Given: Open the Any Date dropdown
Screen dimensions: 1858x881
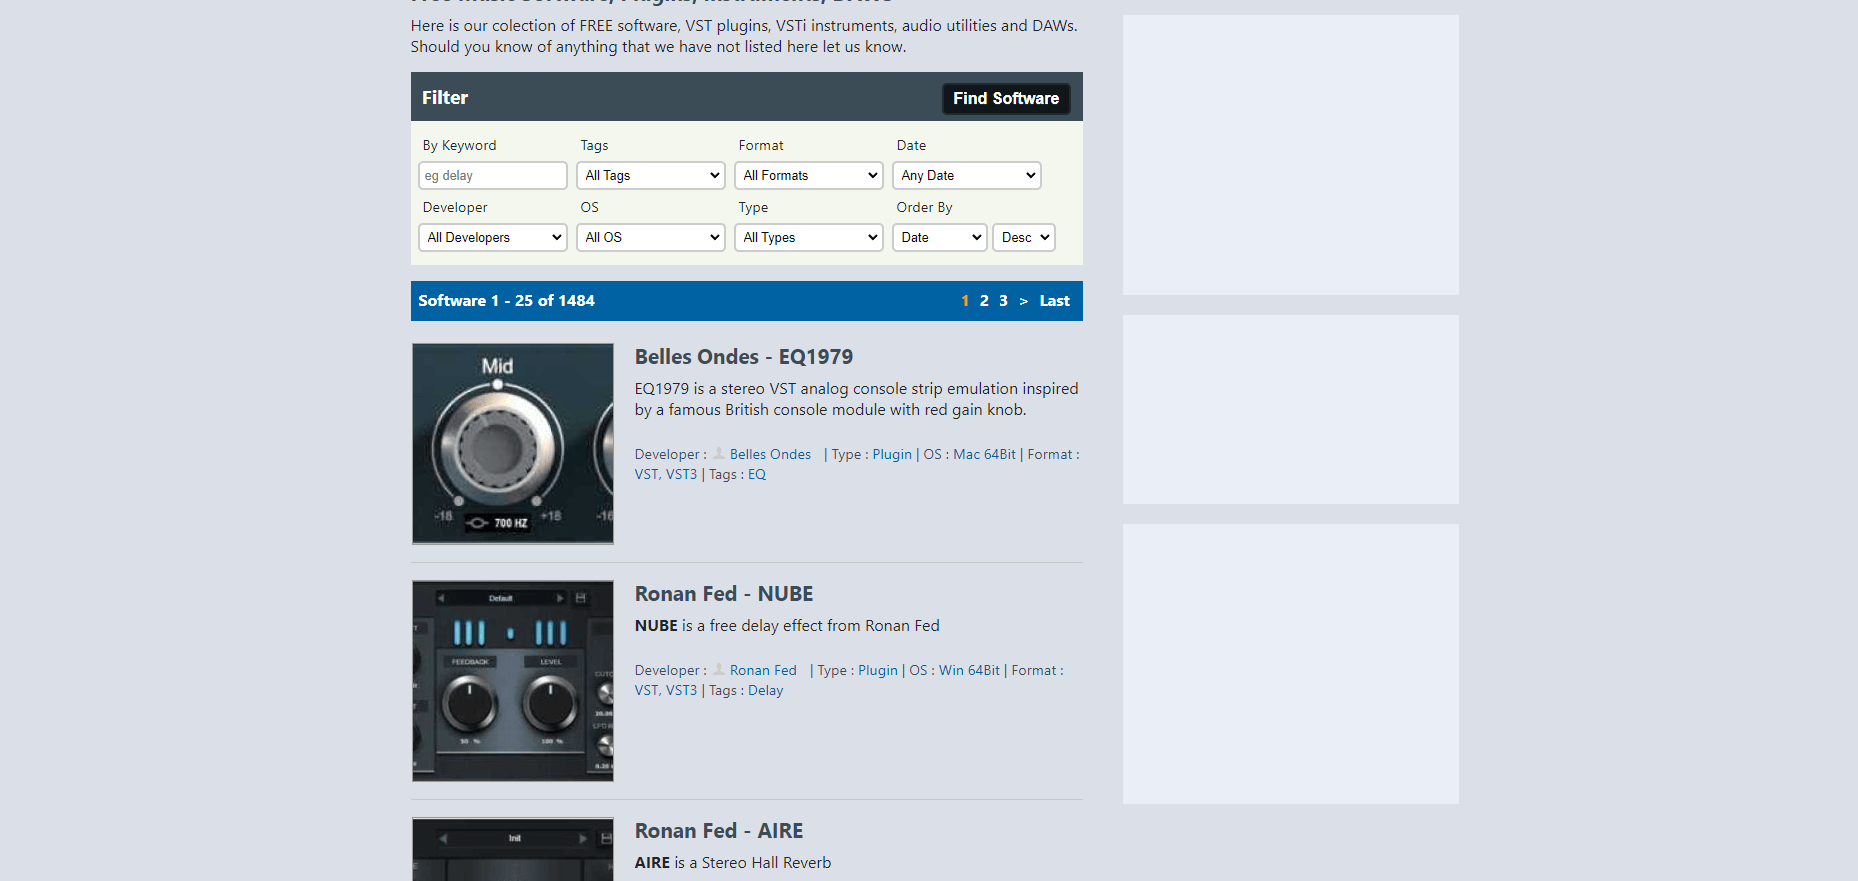Looking at the screenshot, I should tap(966, 176).
